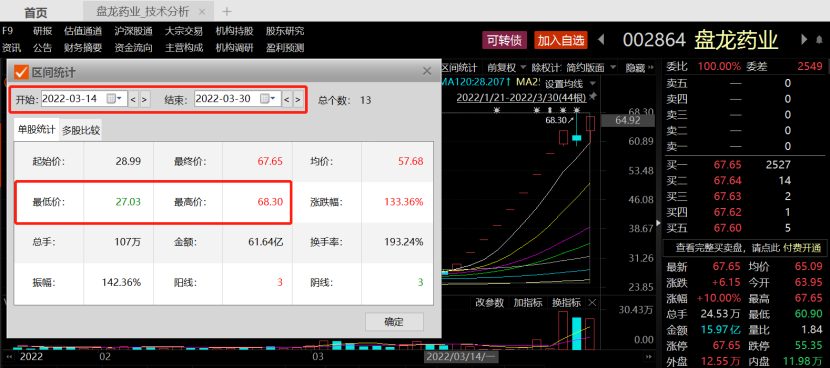Image resolution: width=830 pixels, height=368 pixels.
Task: Click the 隐藏 toolbar button
Action: tap(635, 68)
